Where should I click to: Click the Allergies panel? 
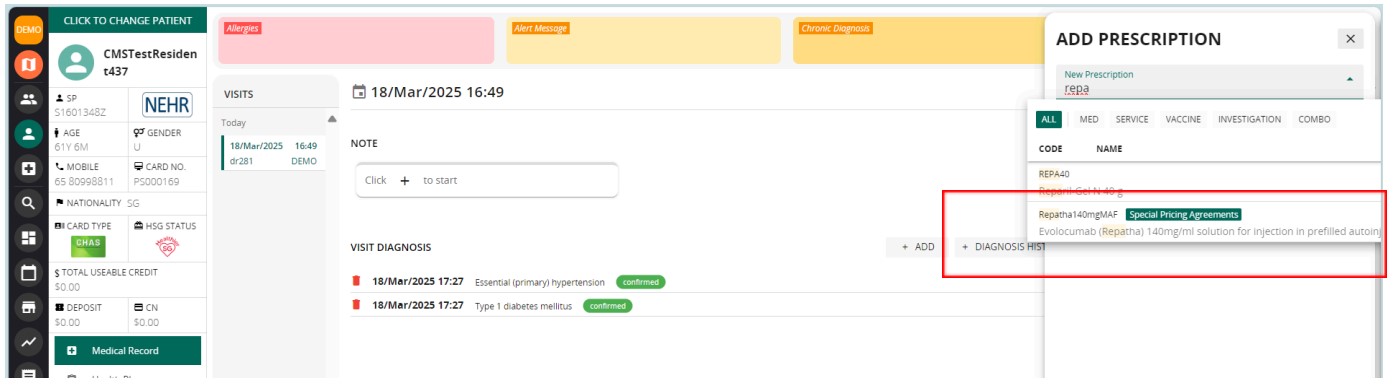(356, 40)
